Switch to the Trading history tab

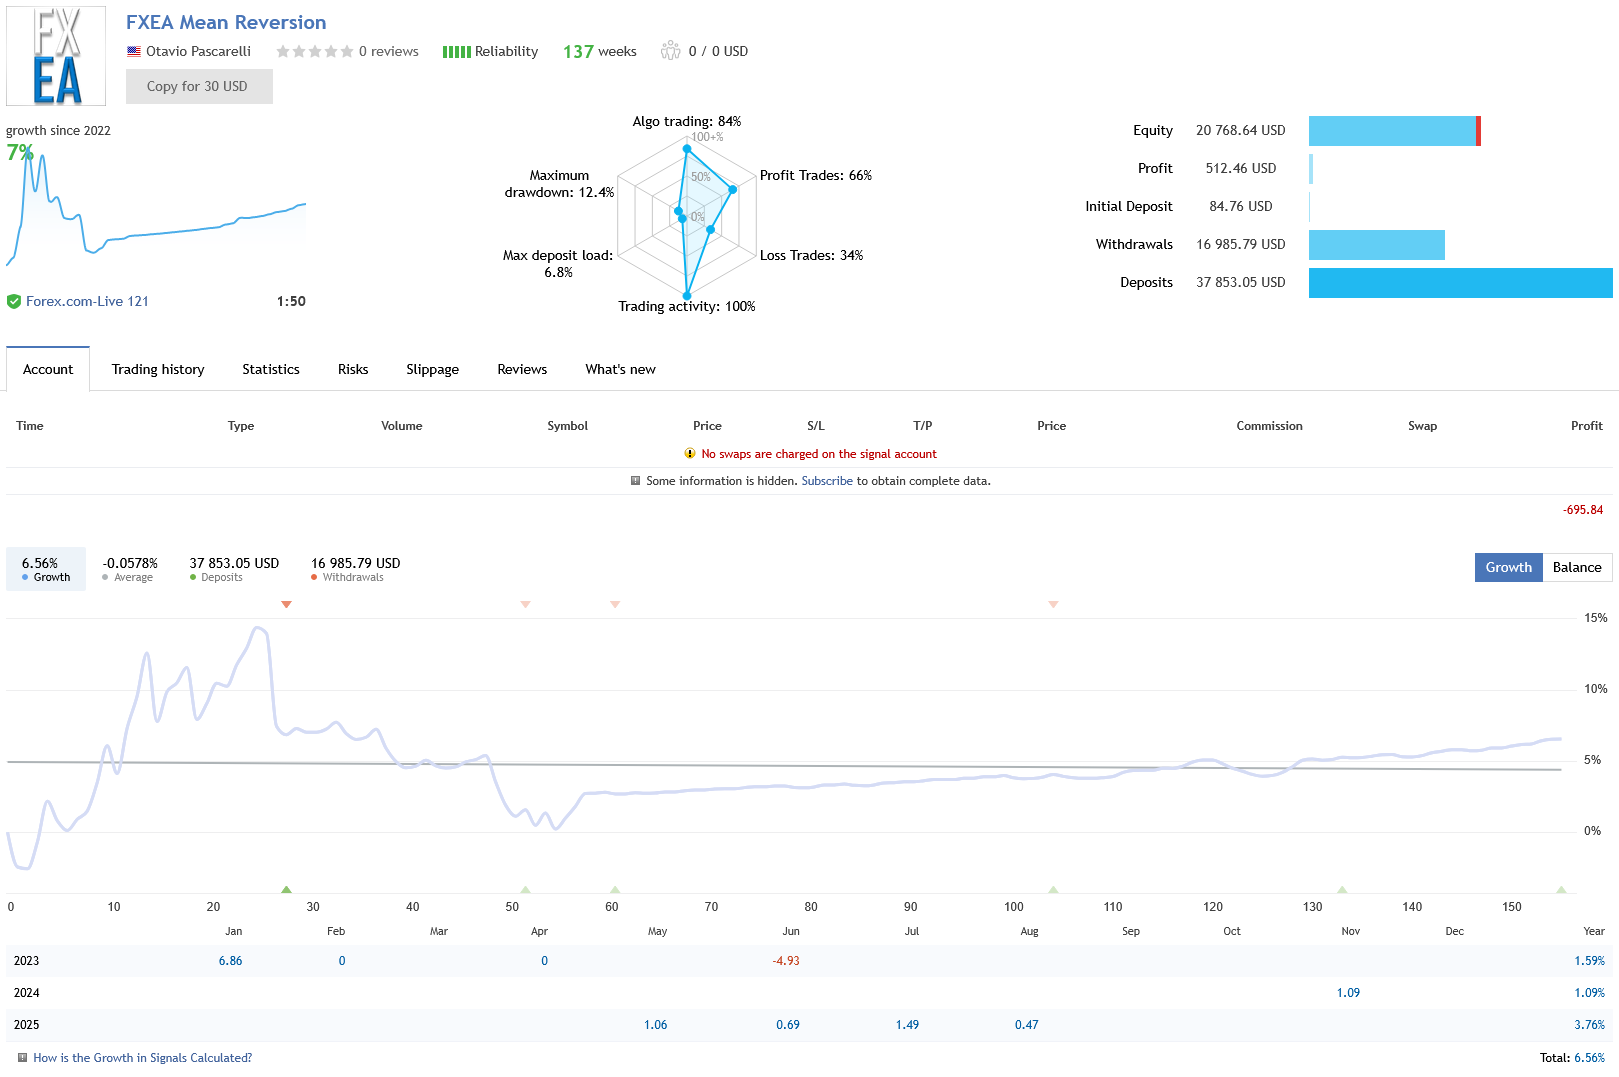[158, 369]
